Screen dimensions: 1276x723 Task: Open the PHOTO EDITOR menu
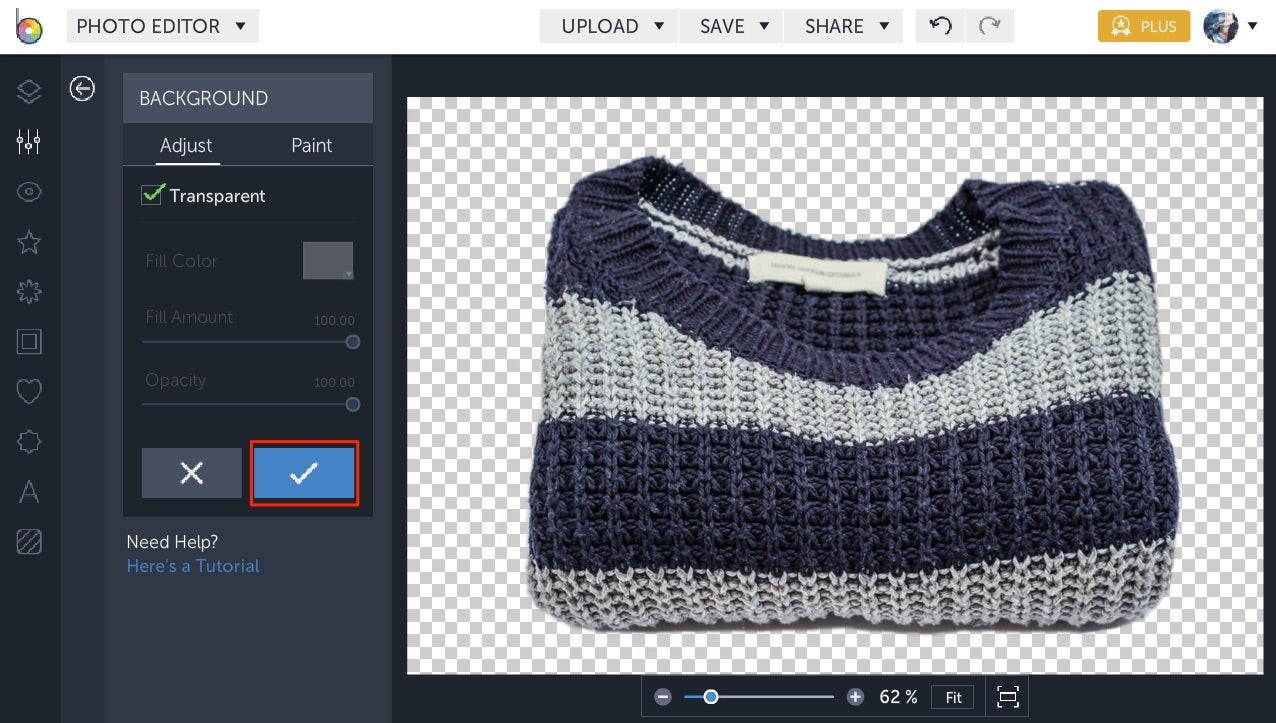click(x=162, y=26)
